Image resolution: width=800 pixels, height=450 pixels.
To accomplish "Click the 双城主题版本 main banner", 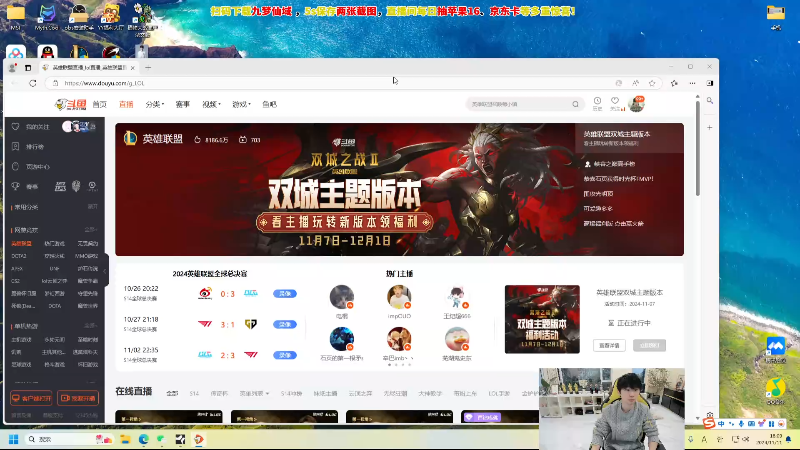I will [345, 189].
